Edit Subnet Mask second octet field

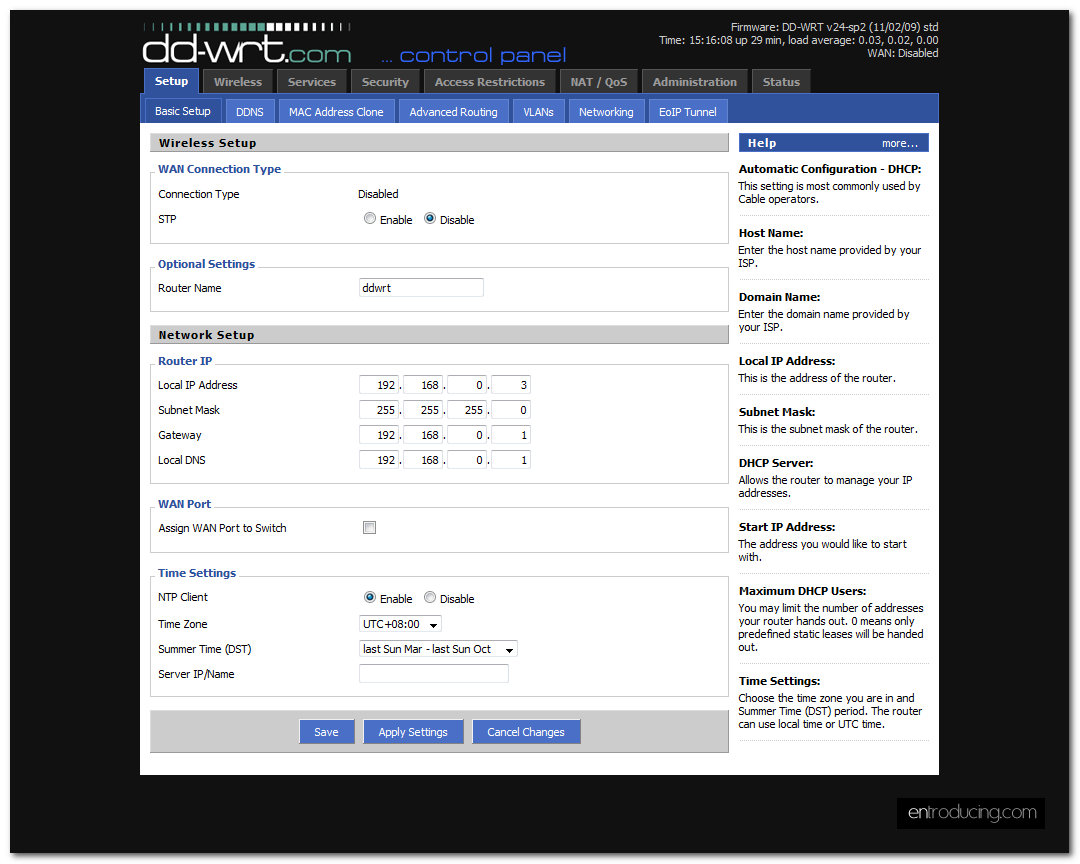click(423, 410)
